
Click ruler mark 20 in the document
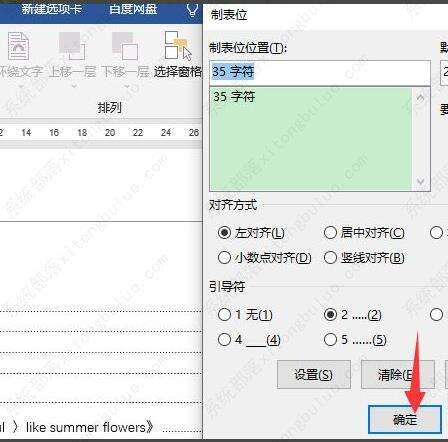click(110, 133)
